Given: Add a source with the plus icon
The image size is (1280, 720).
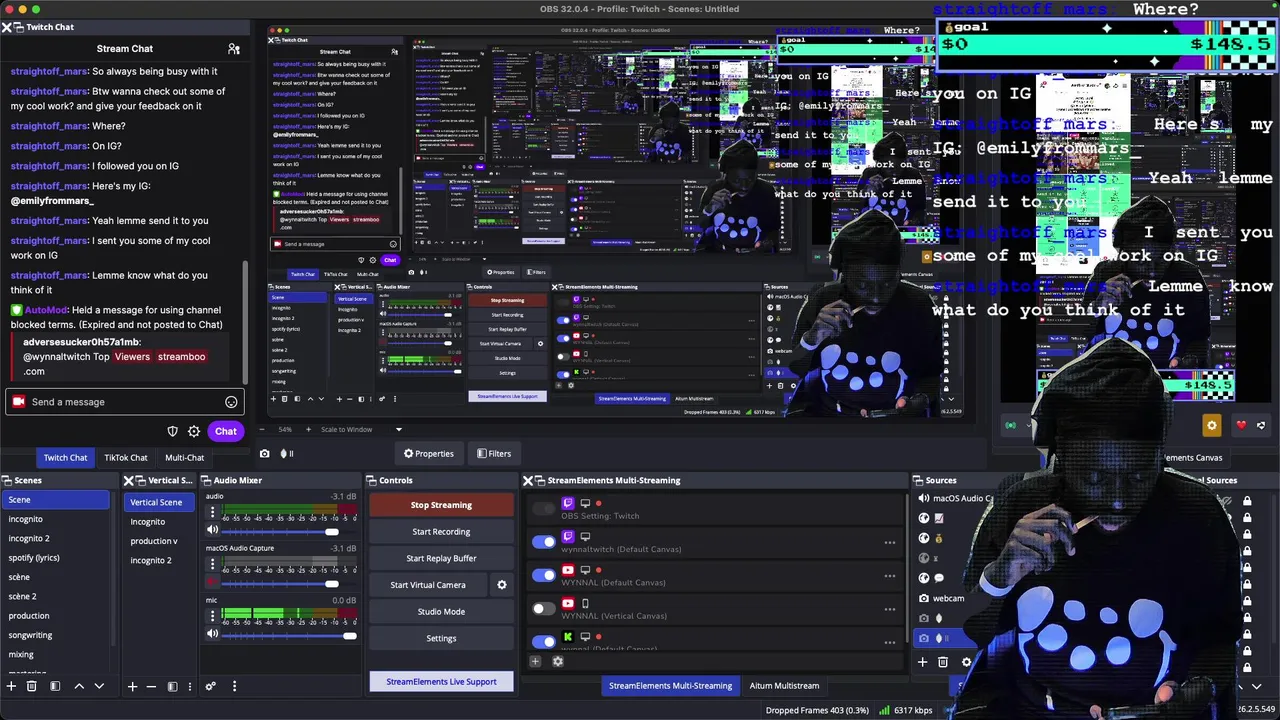Looking at the screenshot, I should (922, 662).
